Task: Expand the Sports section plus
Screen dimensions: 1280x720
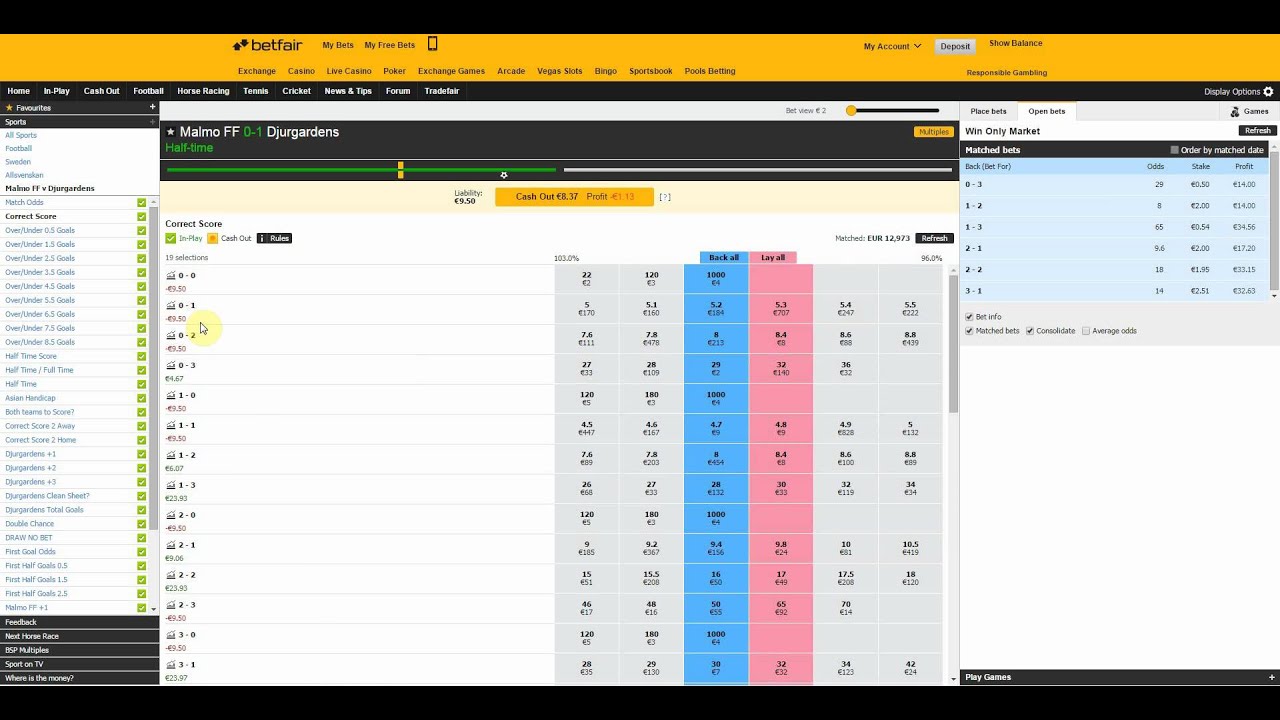Action: (x=153, y=122)
